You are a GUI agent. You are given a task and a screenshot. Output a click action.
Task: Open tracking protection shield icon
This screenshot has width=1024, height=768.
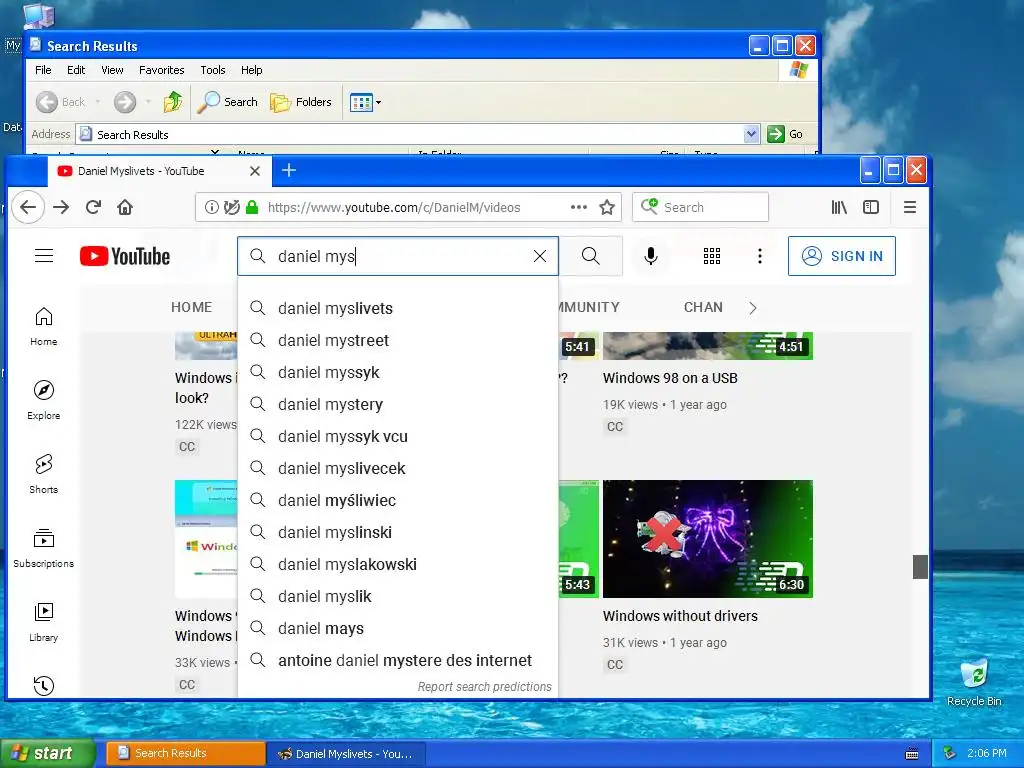pos(231,207)
